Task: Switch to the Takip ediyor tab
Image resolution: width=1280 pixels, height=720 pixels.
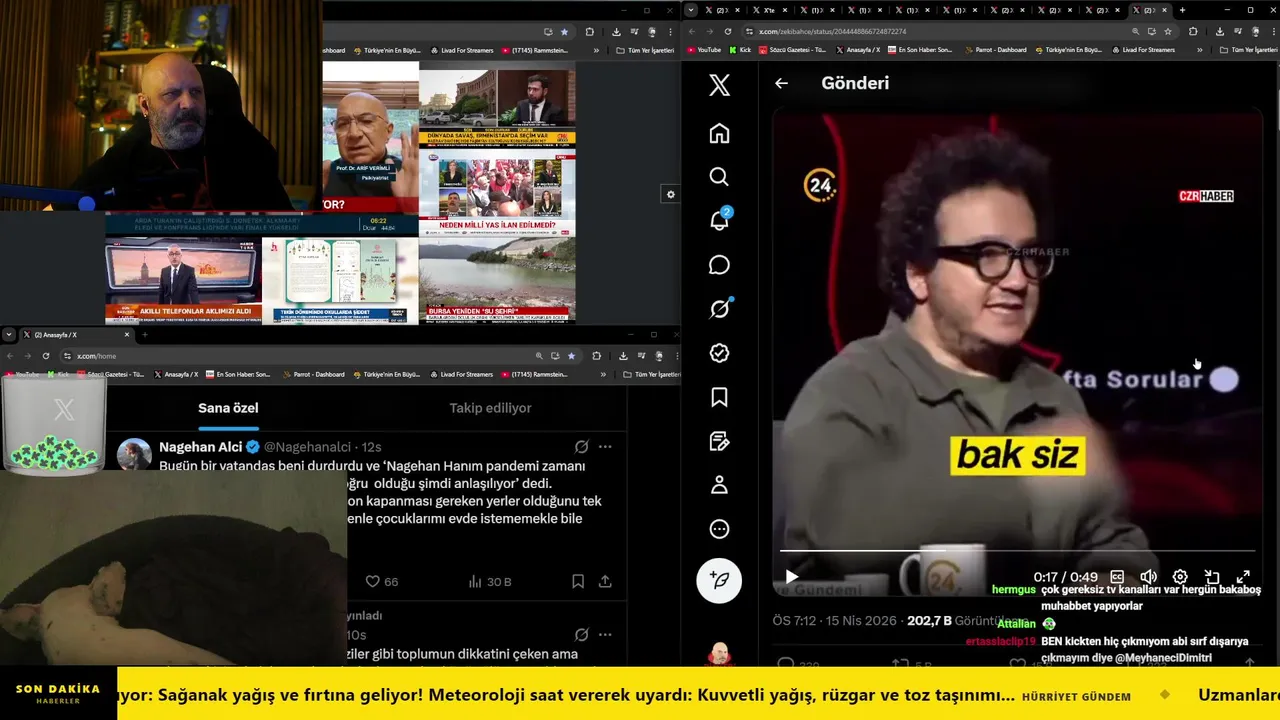Action: 490,408
